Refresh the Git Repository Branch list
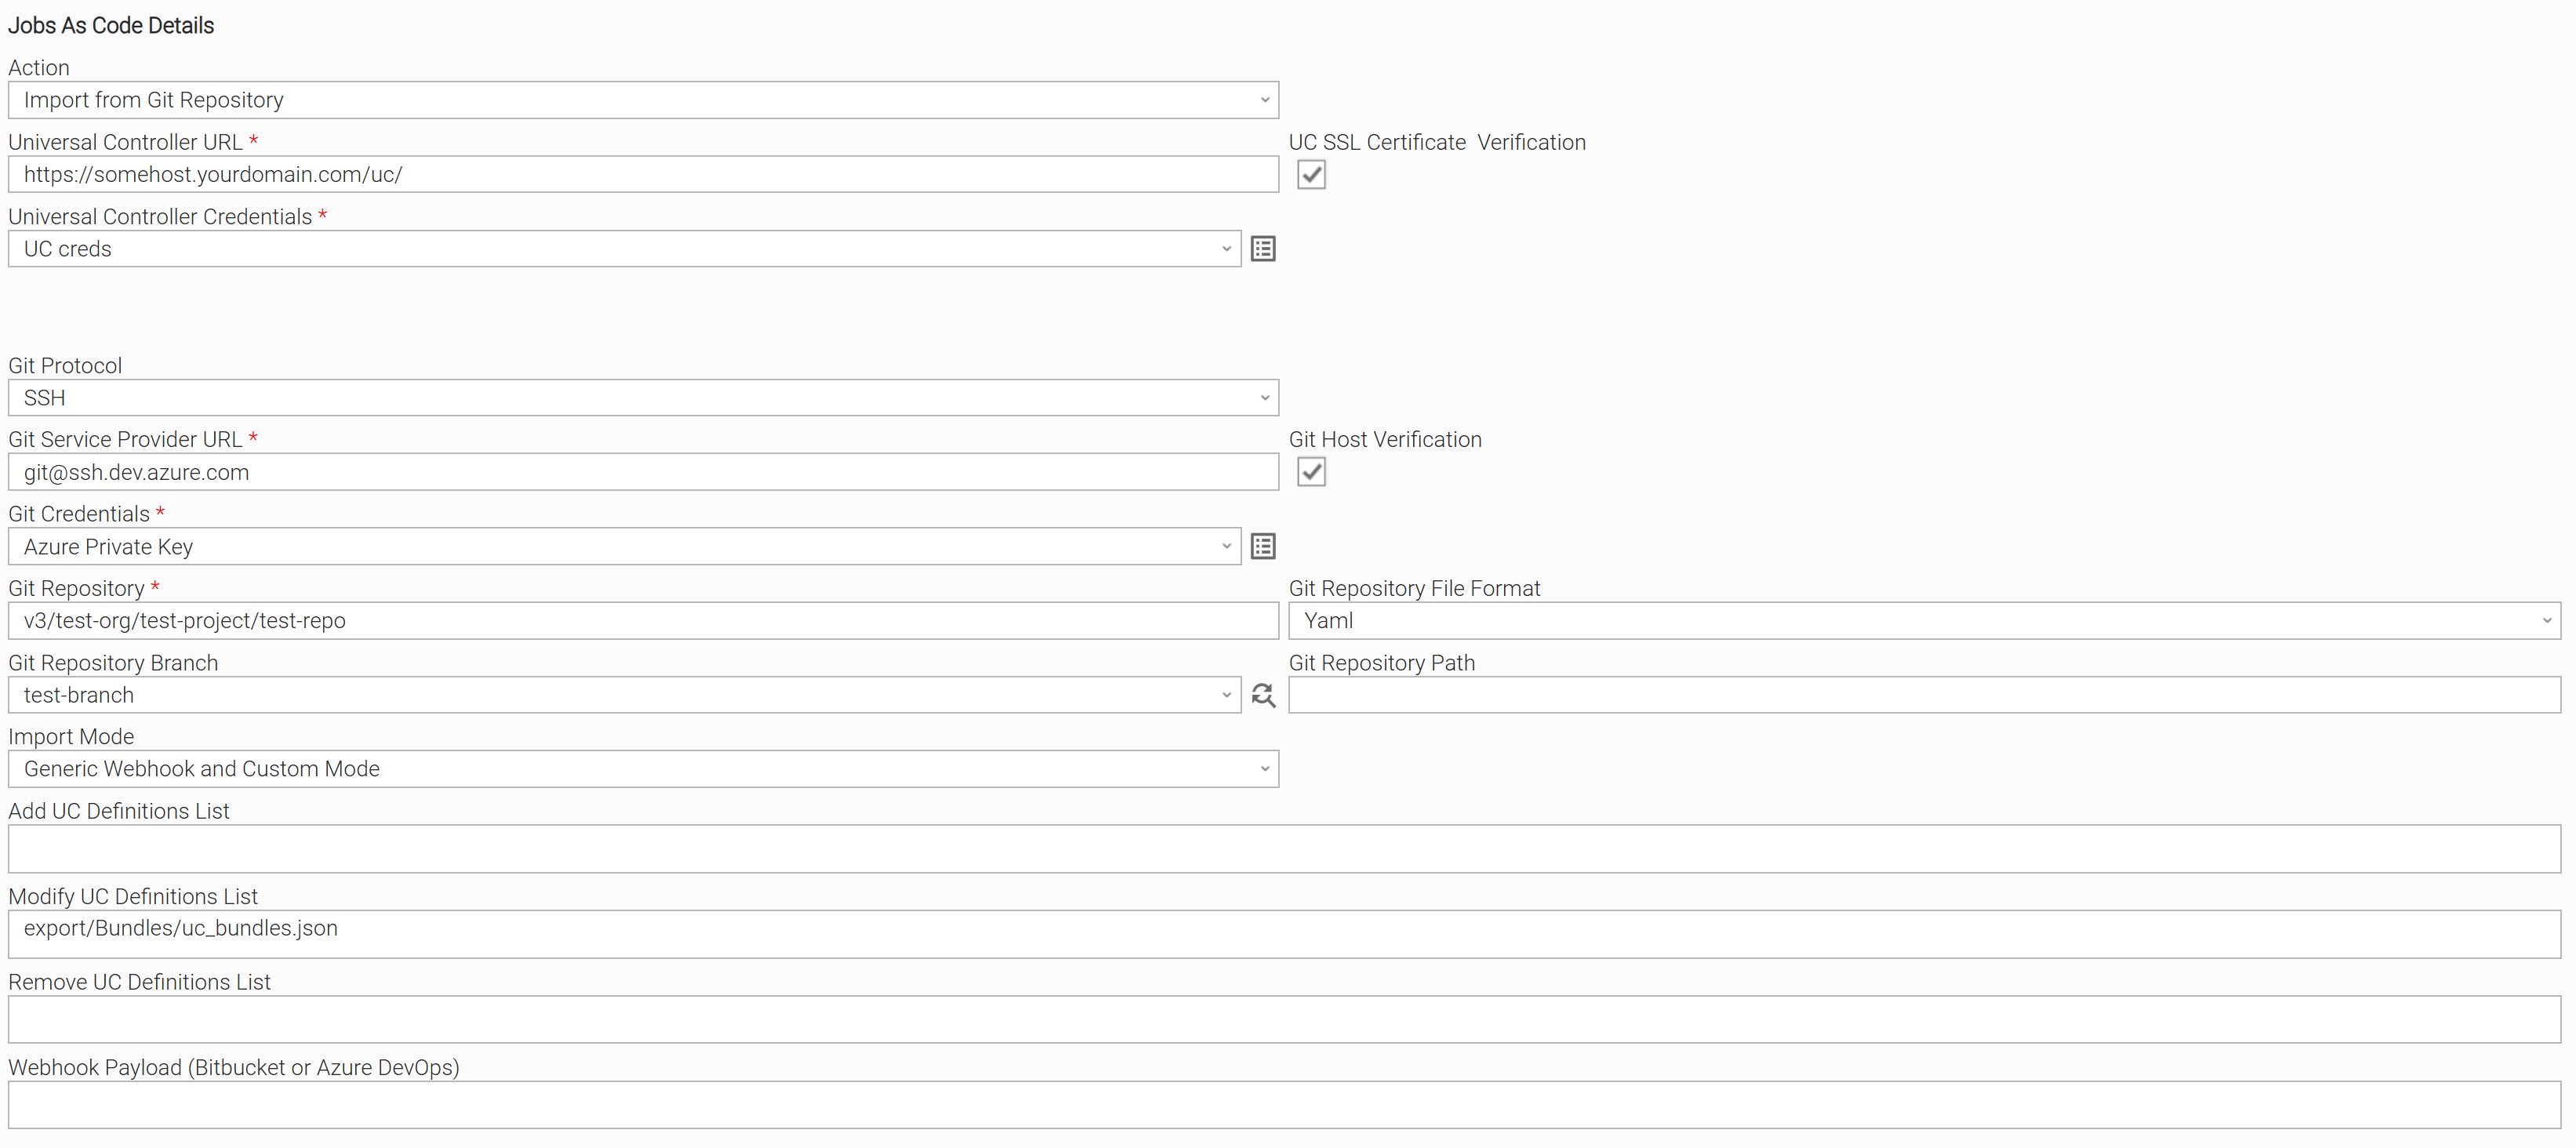2576x1148 pixels. pos(1263,695)
